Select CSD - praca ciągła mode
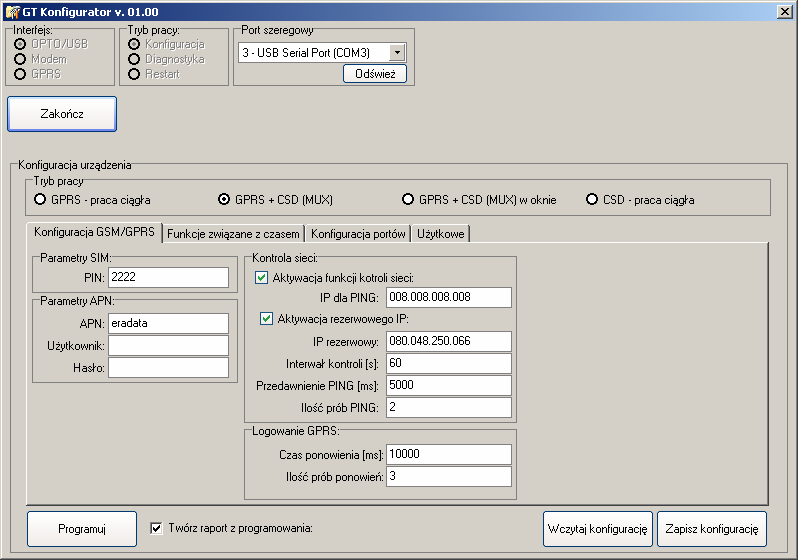The width and height of the screenshot is (798, 560). pyautogui.click(x=592, y=200)
